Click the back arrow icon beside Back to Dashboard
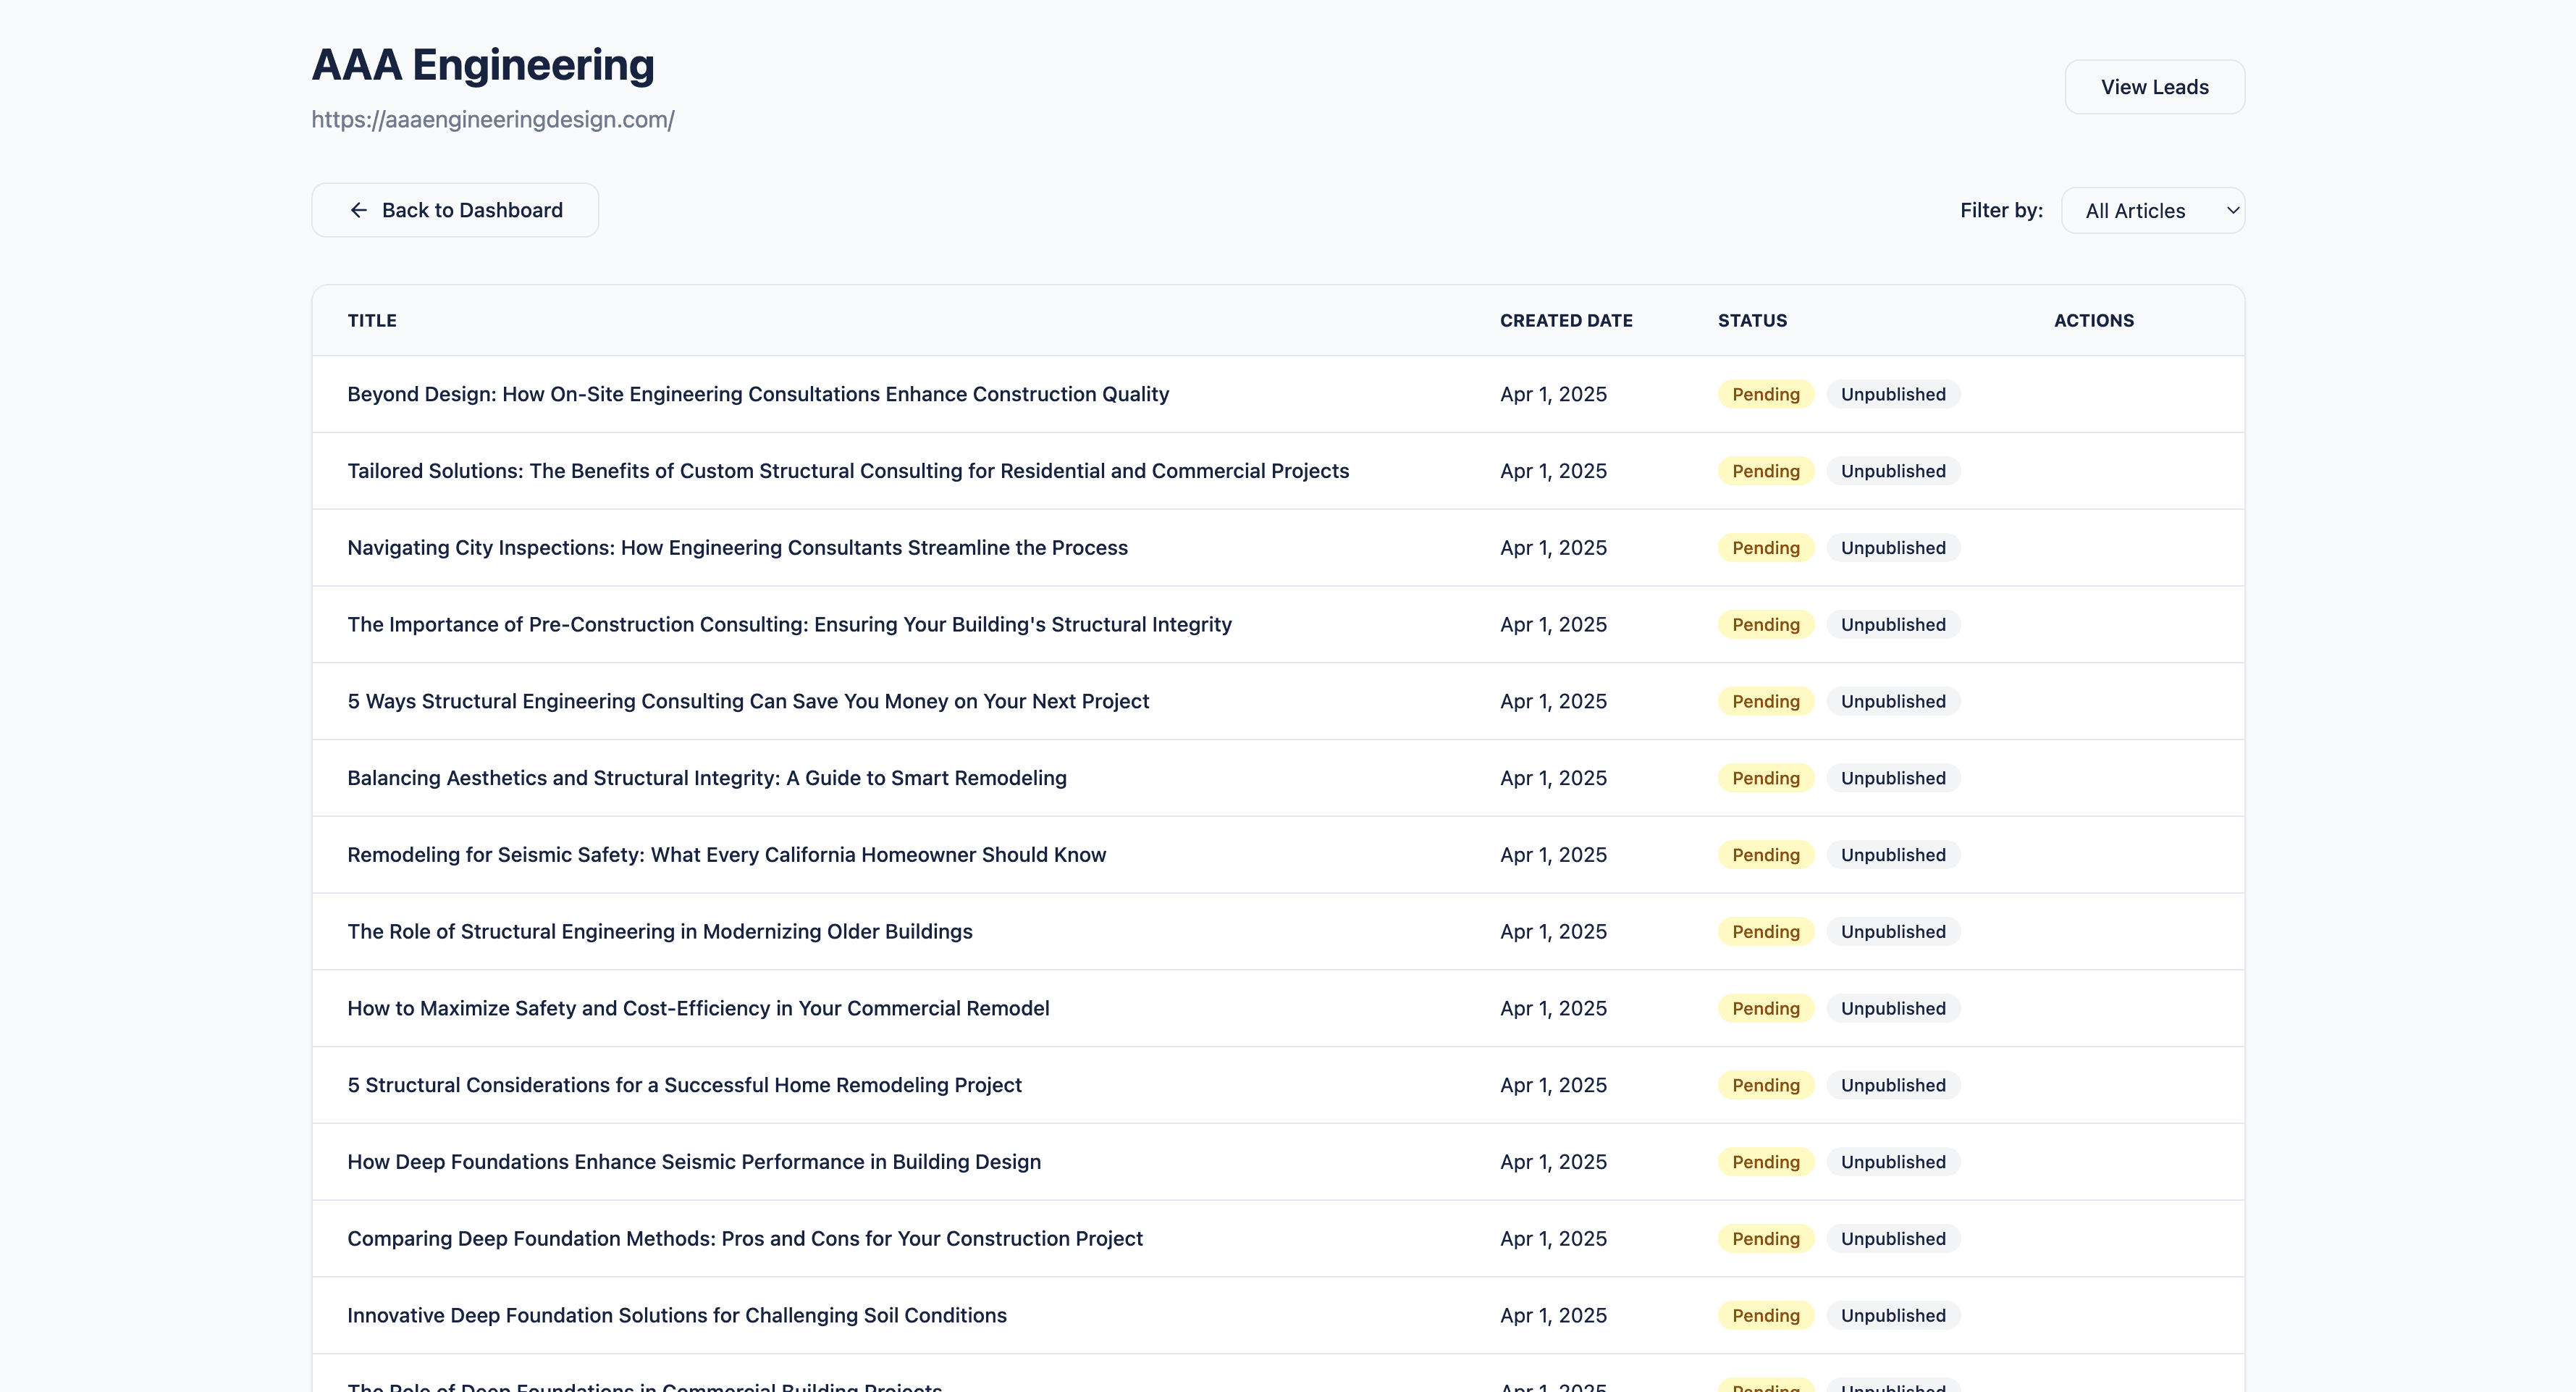2576x1392 pixels. pyautogui.click(x=359, y=210)
